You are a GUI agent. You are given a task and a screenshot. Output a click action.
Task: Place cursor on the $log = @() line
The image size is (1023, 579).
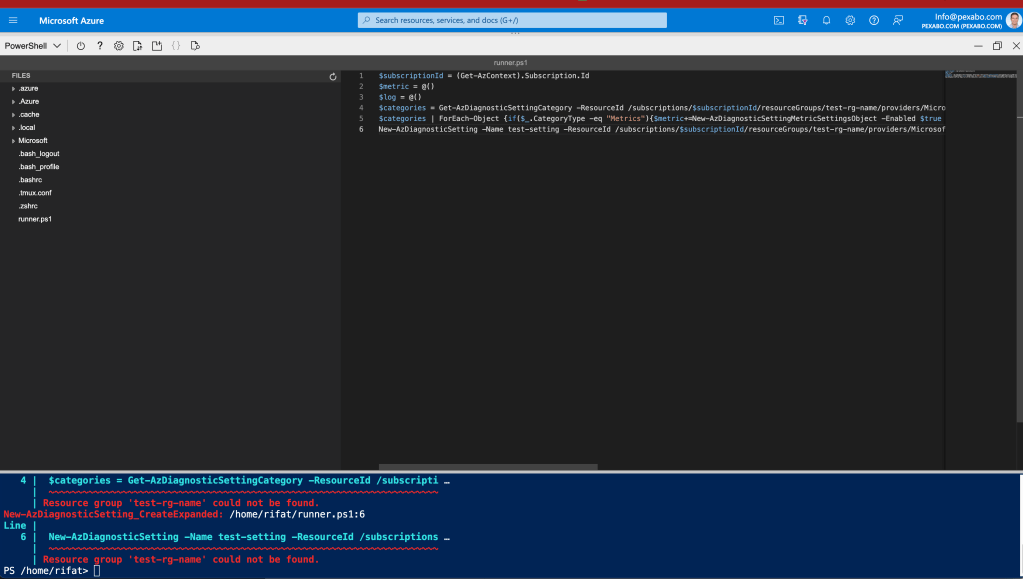point(399,97)
